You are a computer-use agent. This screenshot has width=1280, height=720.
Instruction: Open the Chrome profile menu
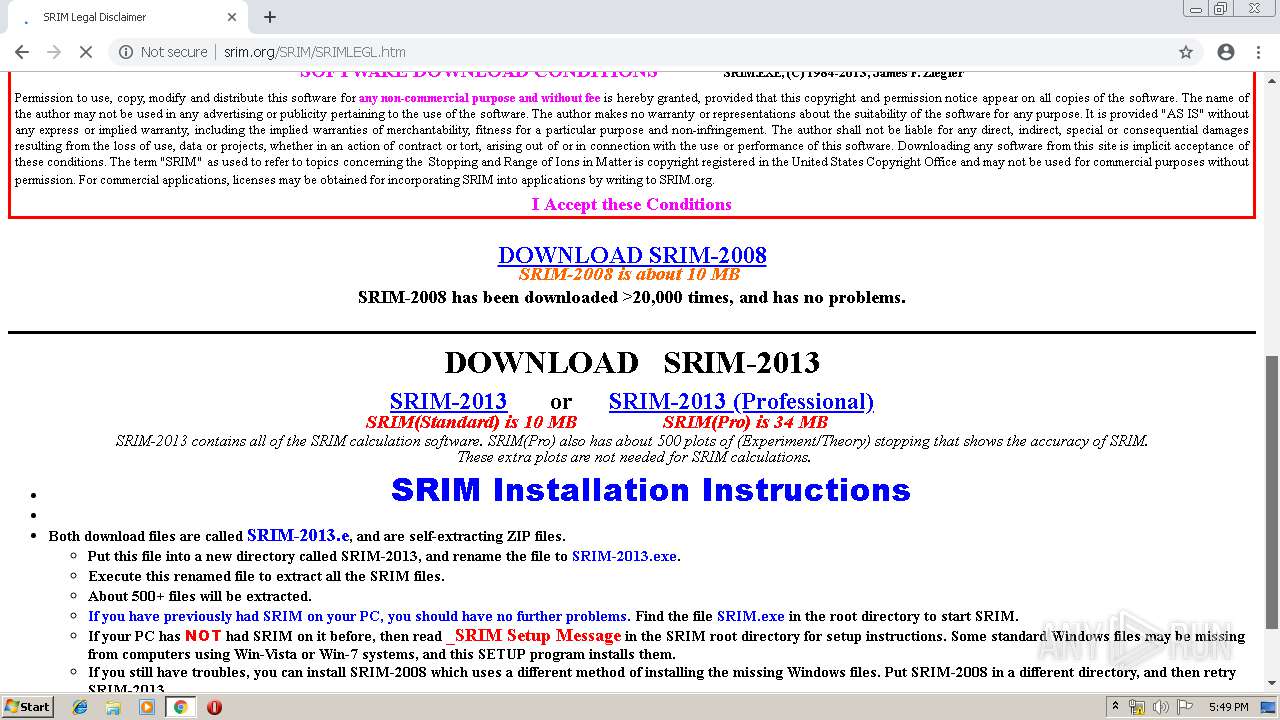pyautogui.click(x=1226, y=52)
